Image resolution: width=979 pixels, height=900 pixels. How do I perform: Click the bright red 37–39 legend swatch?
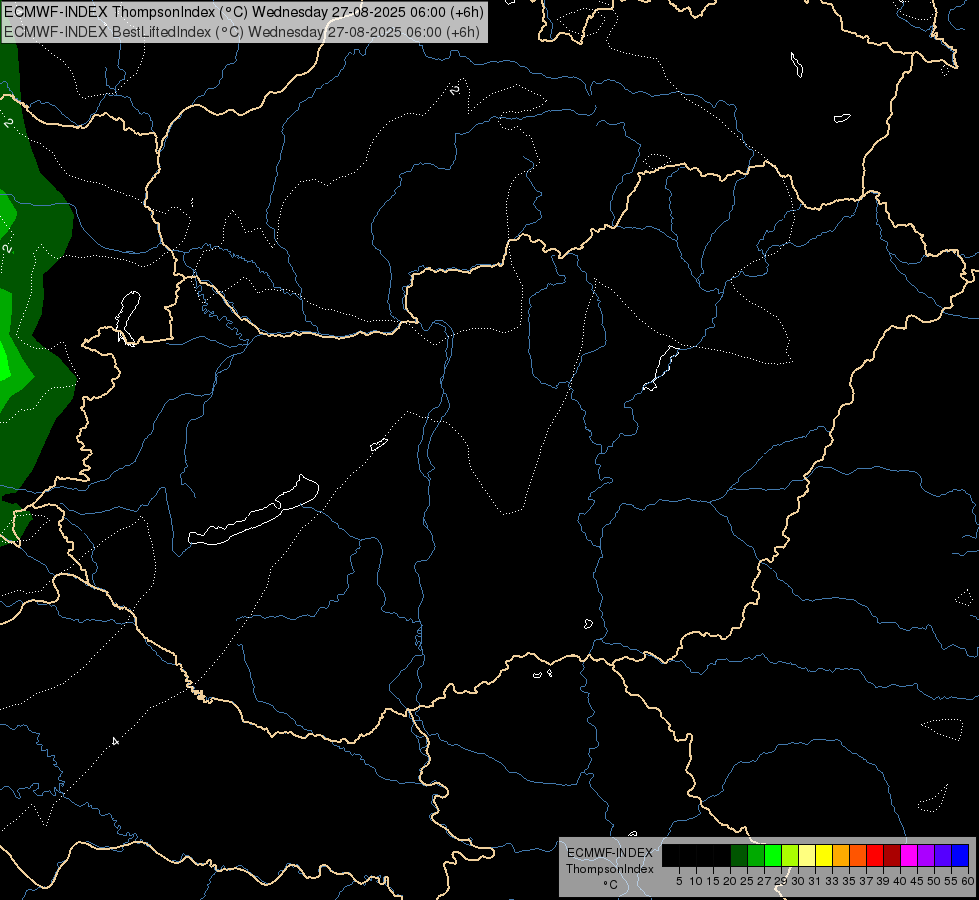[x=875, y=855]
